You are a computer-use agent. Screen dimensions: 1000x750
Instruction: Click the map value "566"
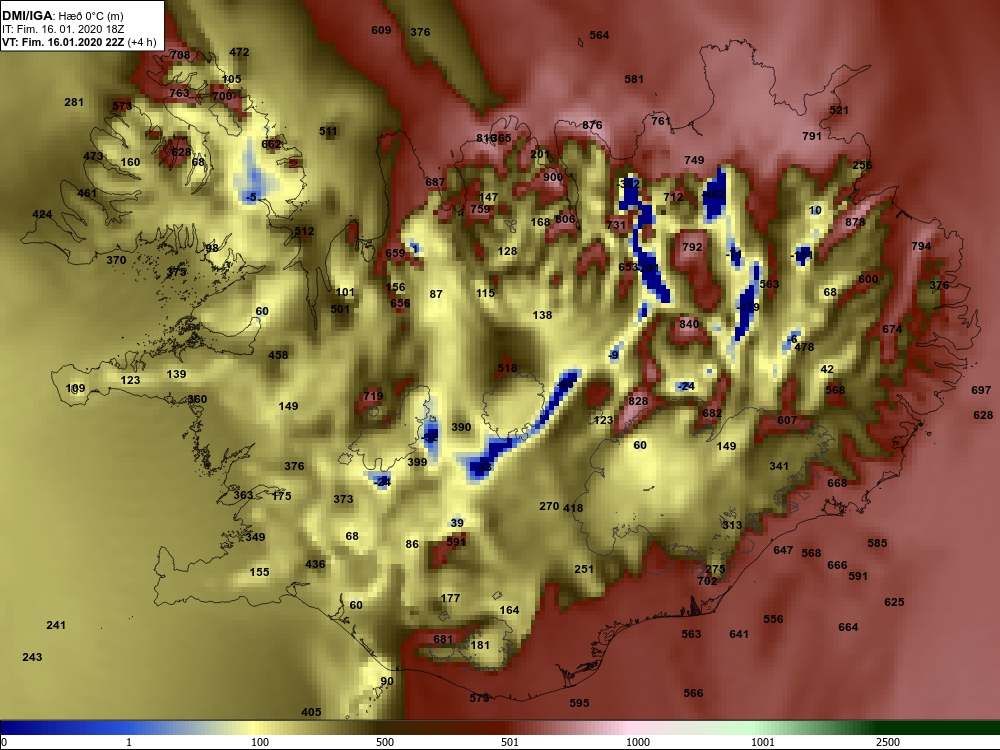pyautogui.click(x=693, y=693)
